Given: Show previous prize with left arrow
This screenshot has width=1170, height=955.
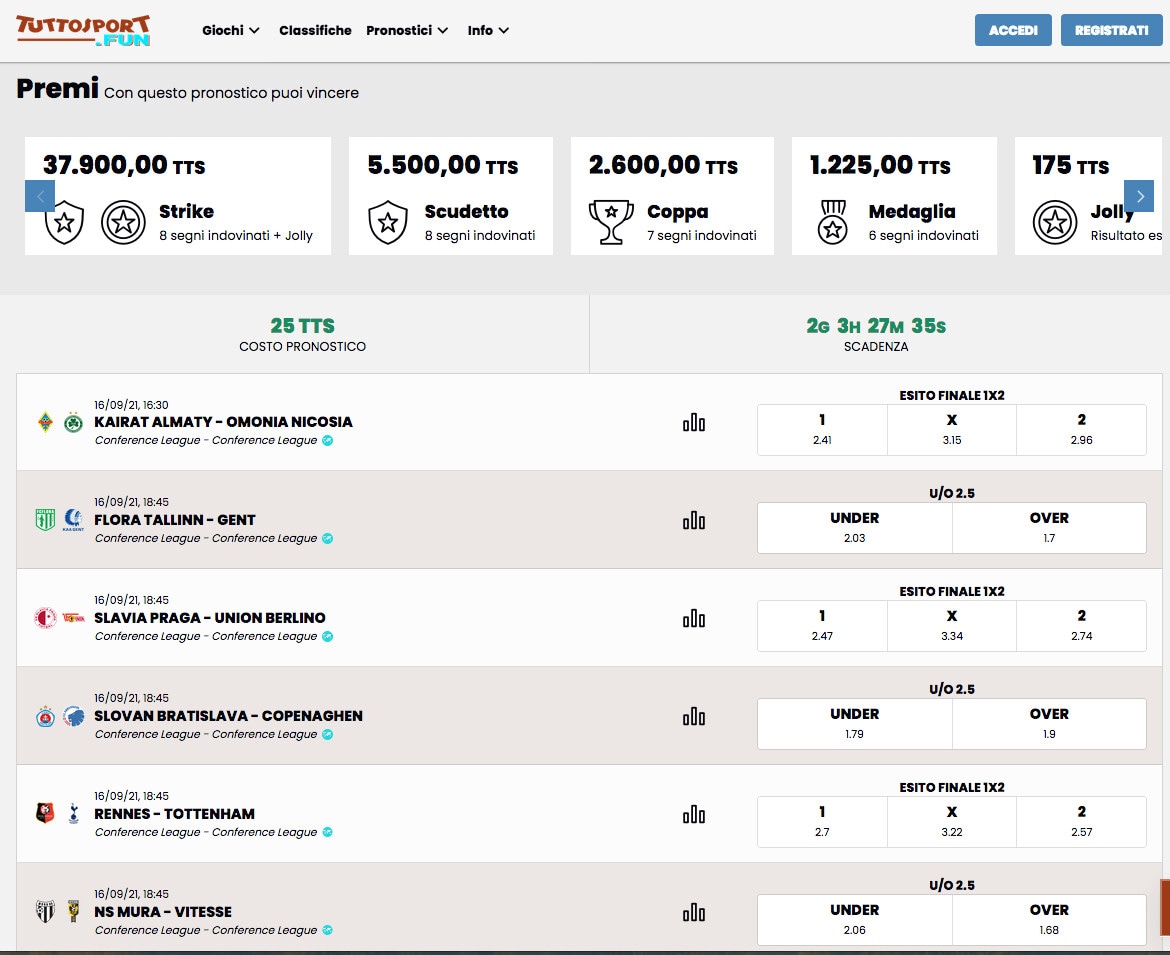Looking at the screenshot, I should click(x=40, y=196).
